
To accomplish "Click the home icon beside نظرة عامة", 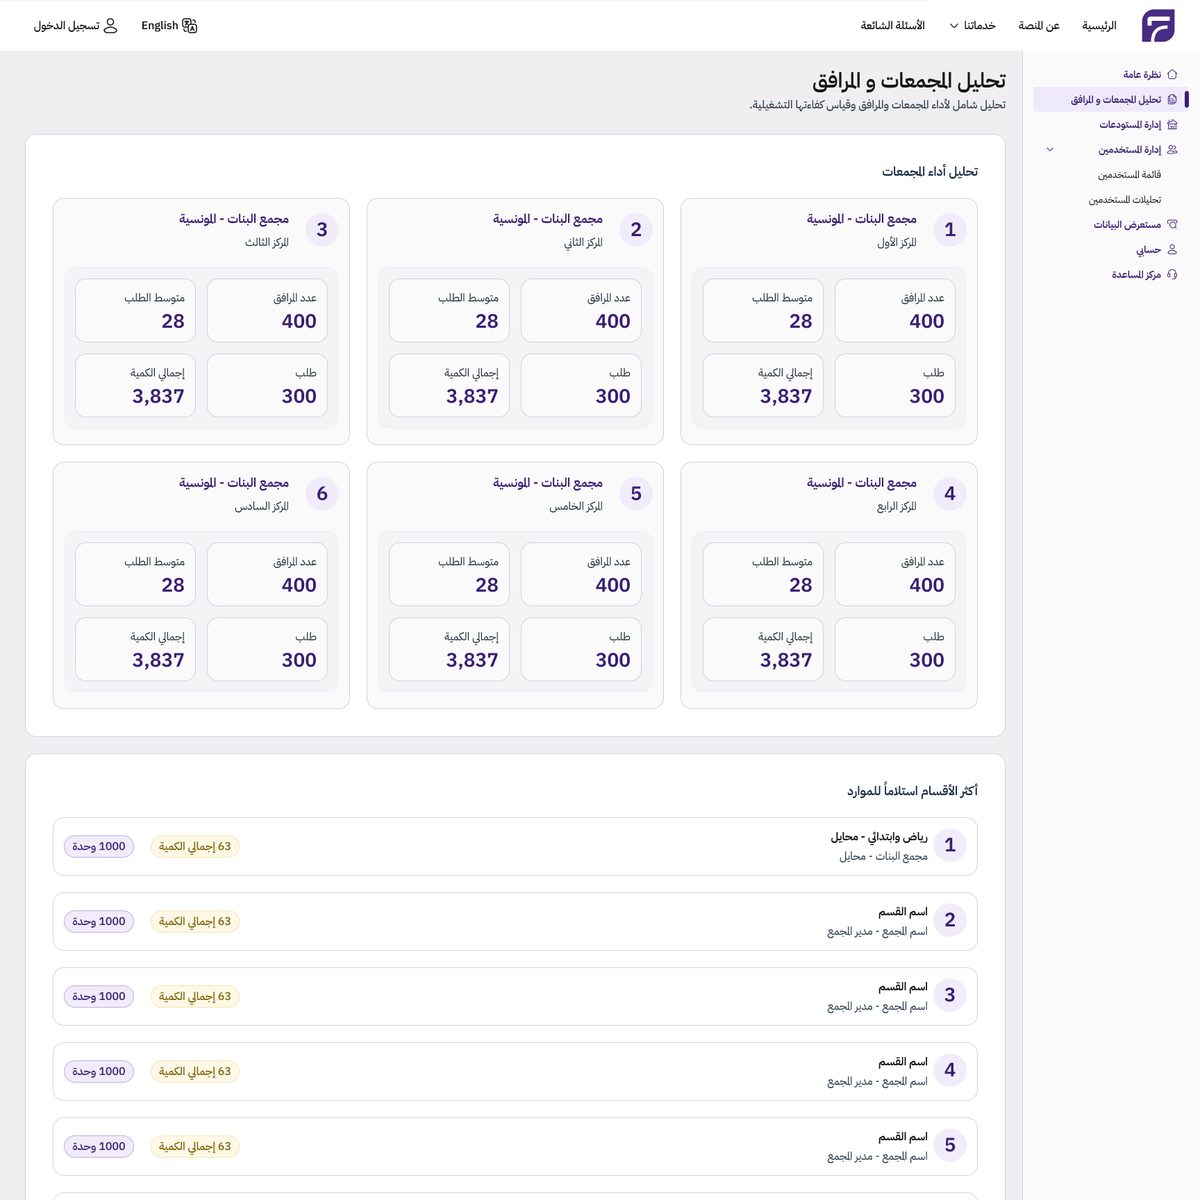I will (x=1172, y=75).
